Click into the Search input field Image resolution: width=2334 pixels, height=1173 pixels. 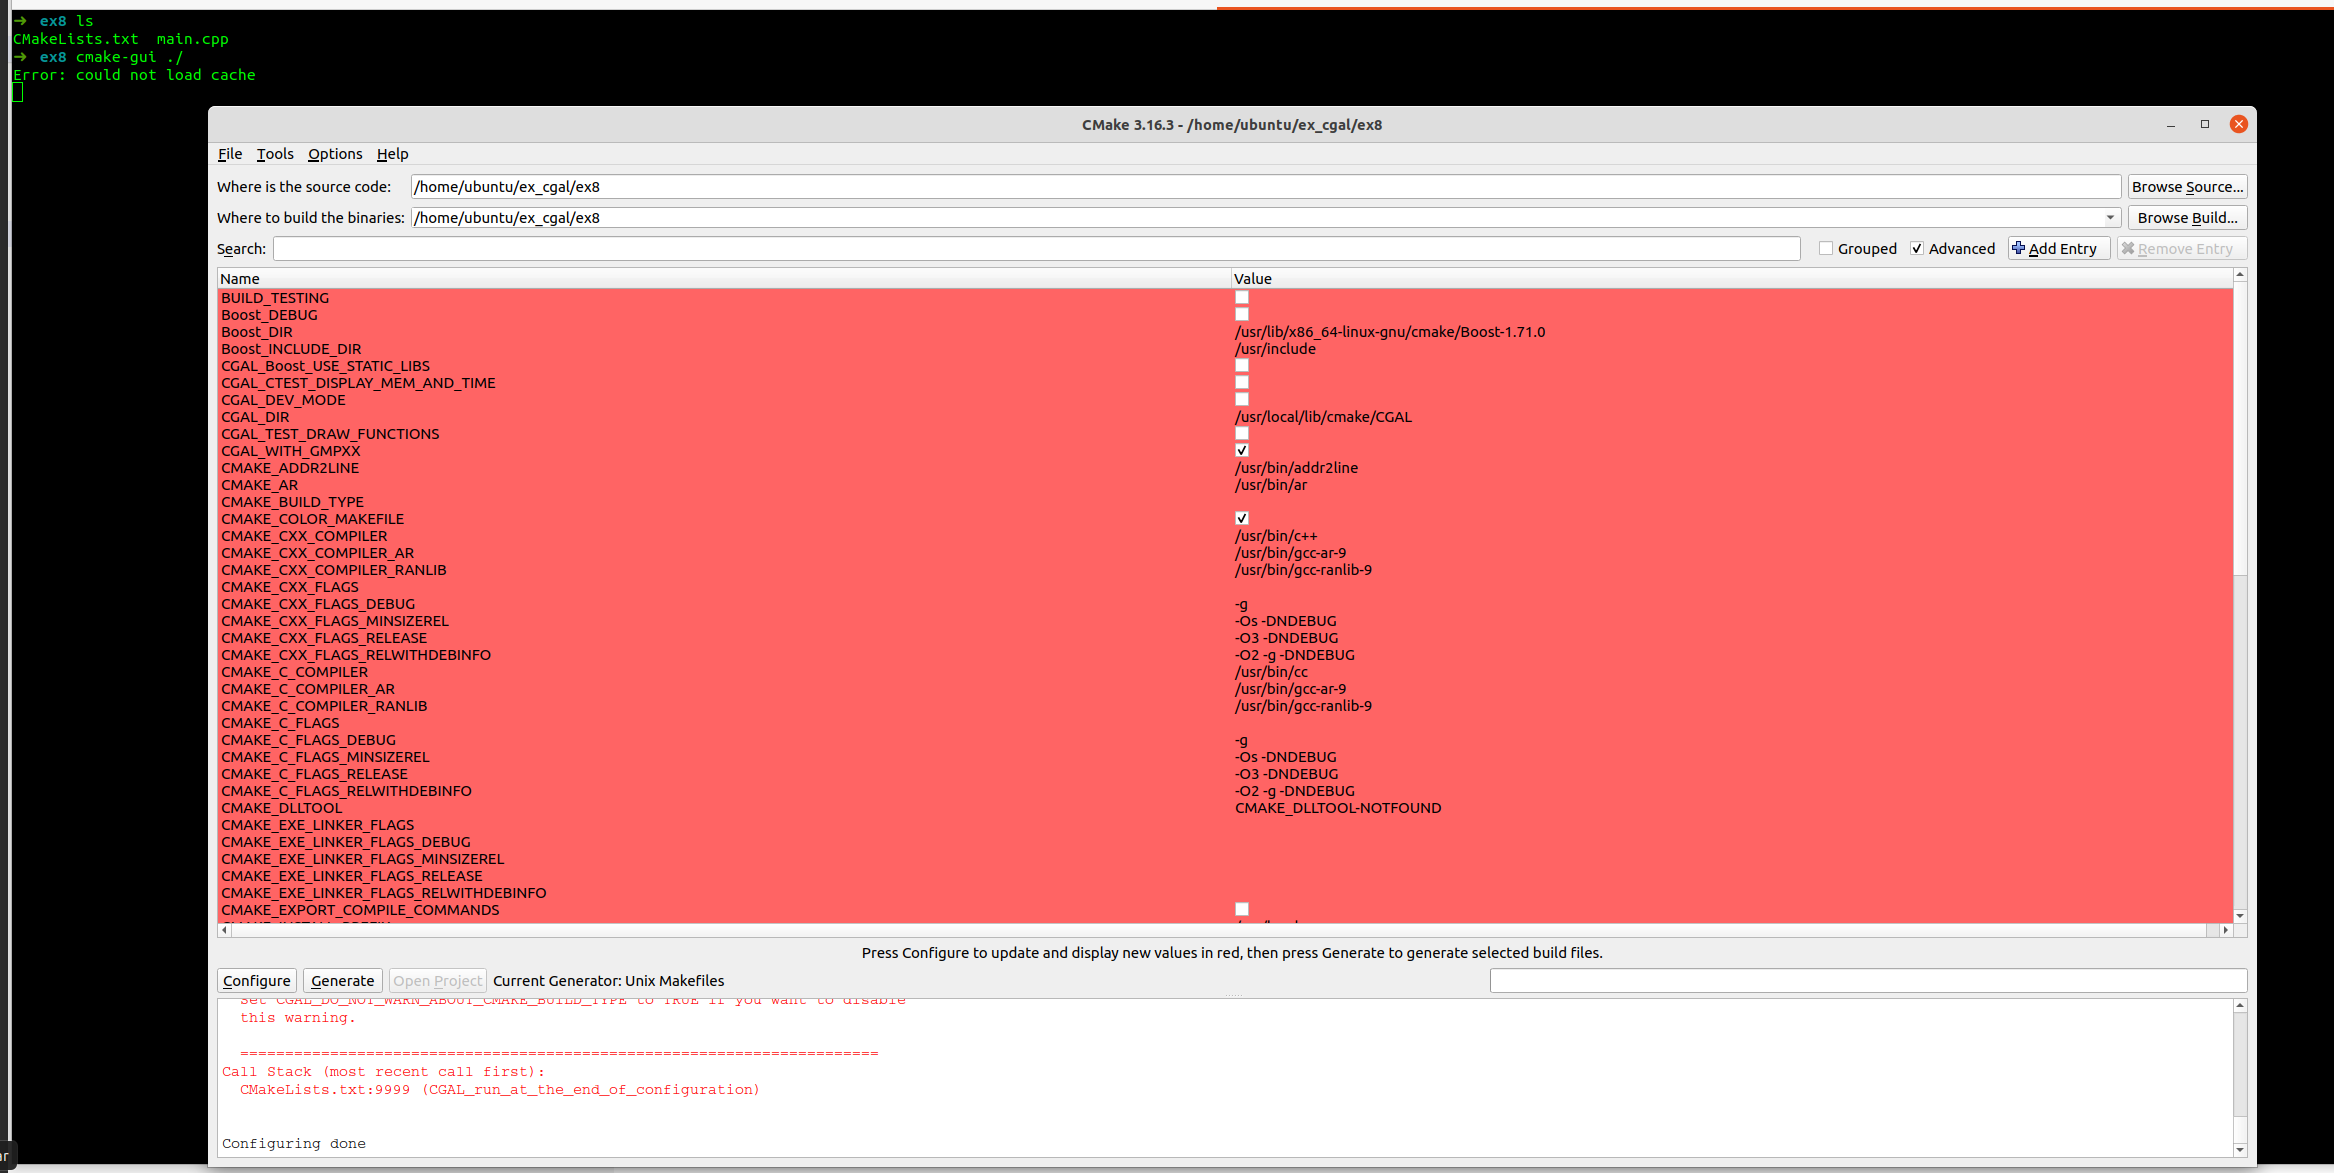1036,249
